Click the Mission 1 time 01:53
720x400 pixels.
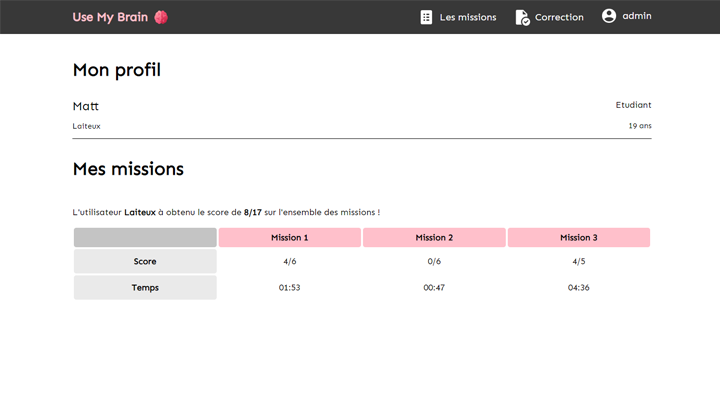pyautogui.click(x=290, y=287)
